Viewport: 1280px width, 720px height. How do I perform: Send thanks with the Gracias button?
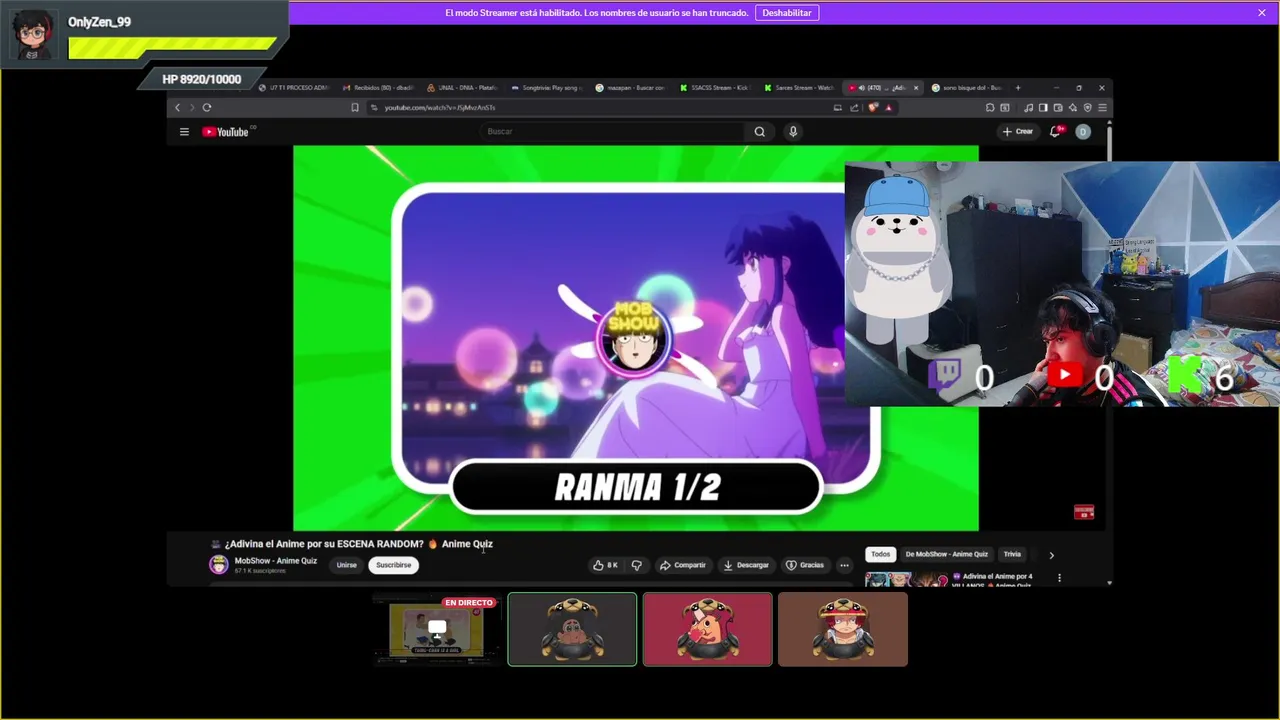805,565
